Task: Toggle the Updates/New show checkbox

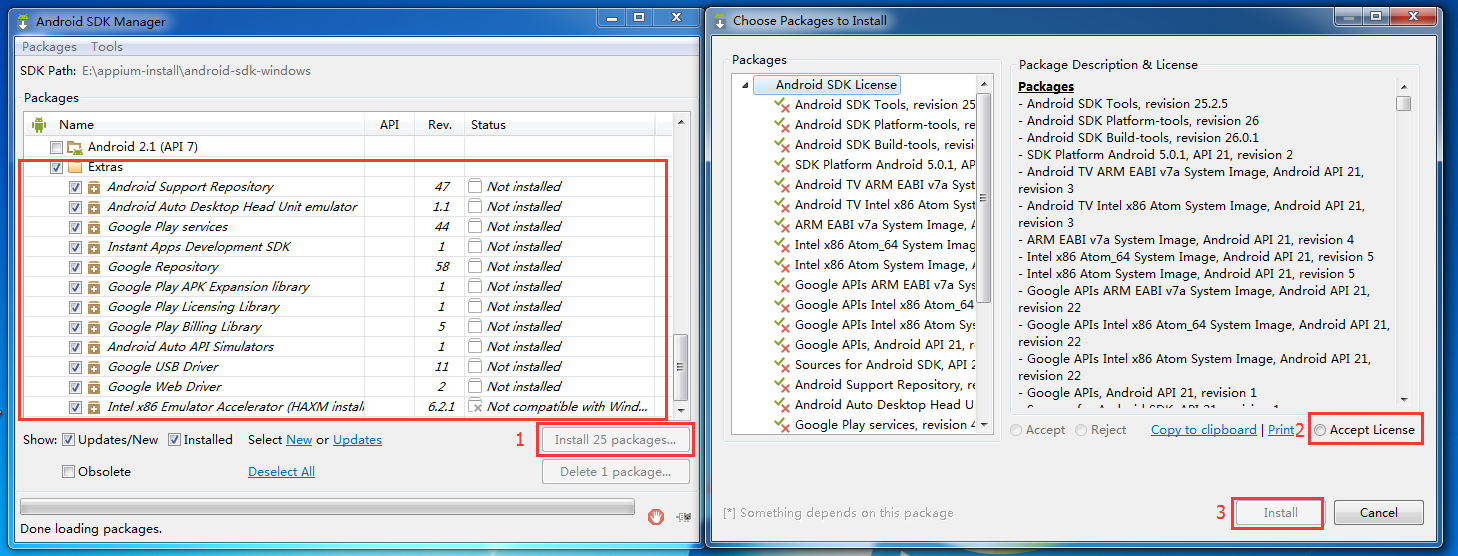Action: [68, 440]
